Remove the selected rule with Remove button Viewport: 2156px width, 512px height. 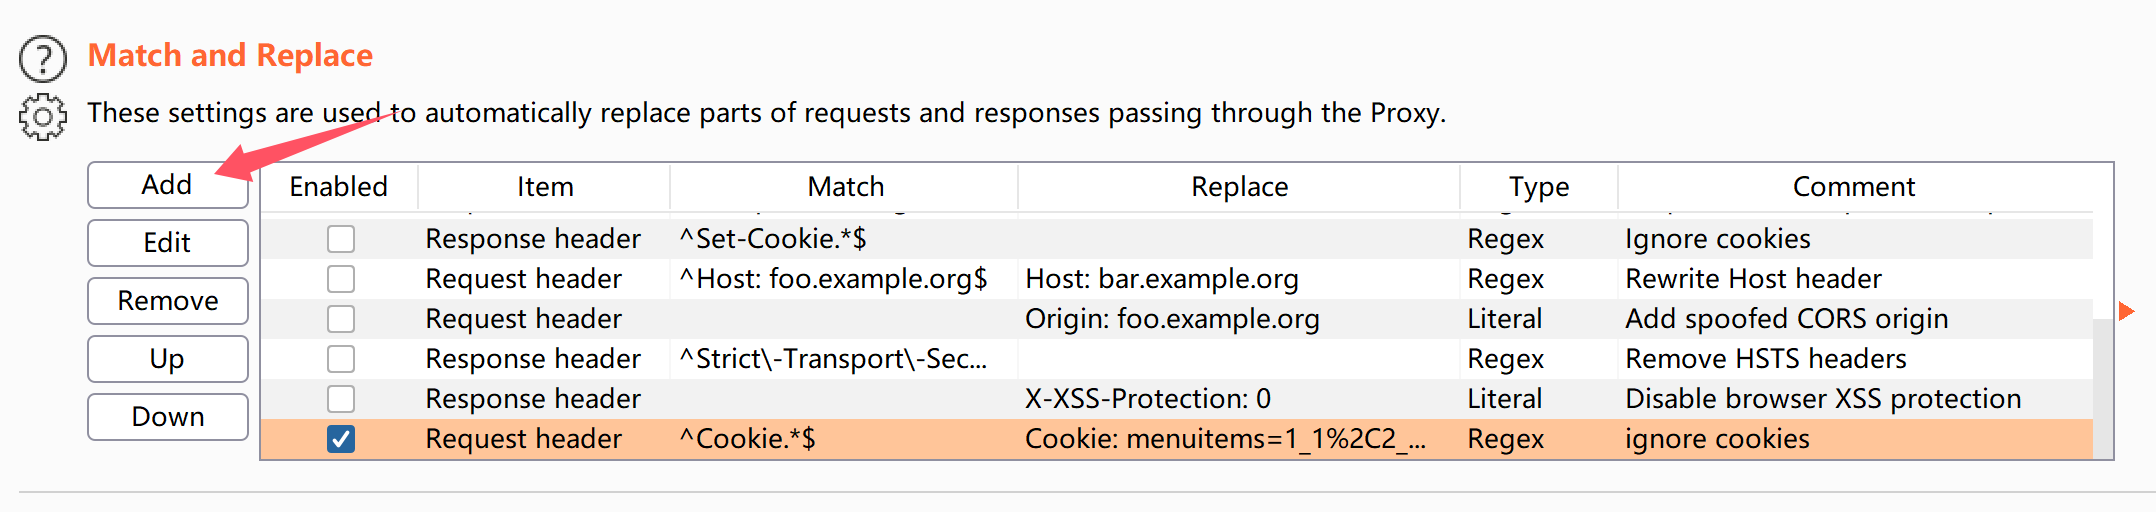168,301
